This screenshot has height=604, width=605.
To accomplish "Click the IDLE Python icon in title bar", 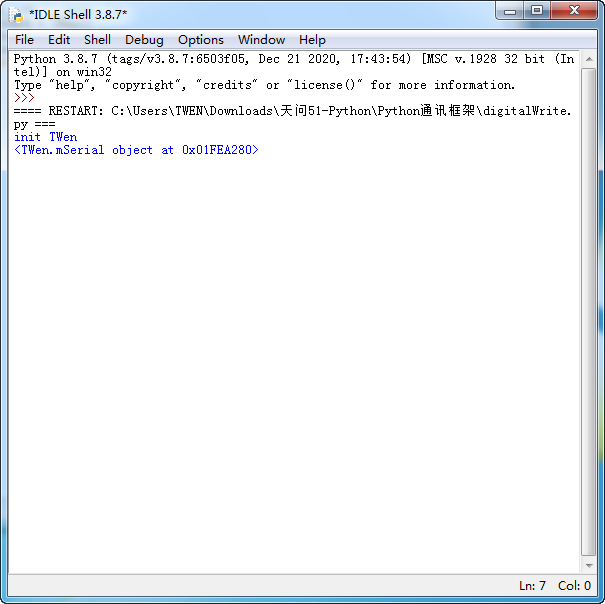I will point(16,15).
